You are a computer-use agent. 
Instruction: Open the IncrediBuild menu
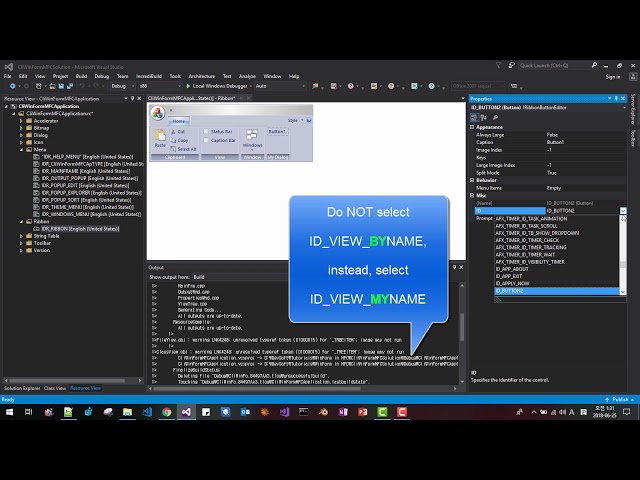(x=149, y=76)
